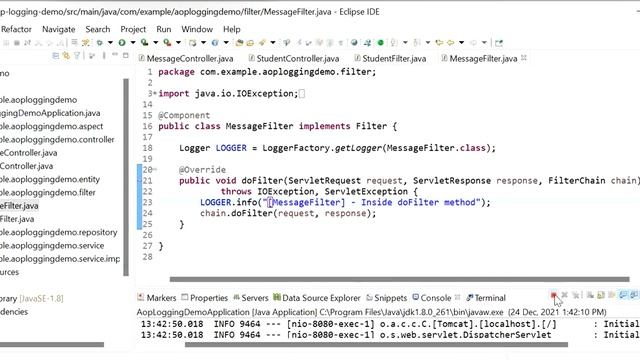640x360 pixels.
Task: Switch to the MessageController.java tab
Action: [186, 58]
